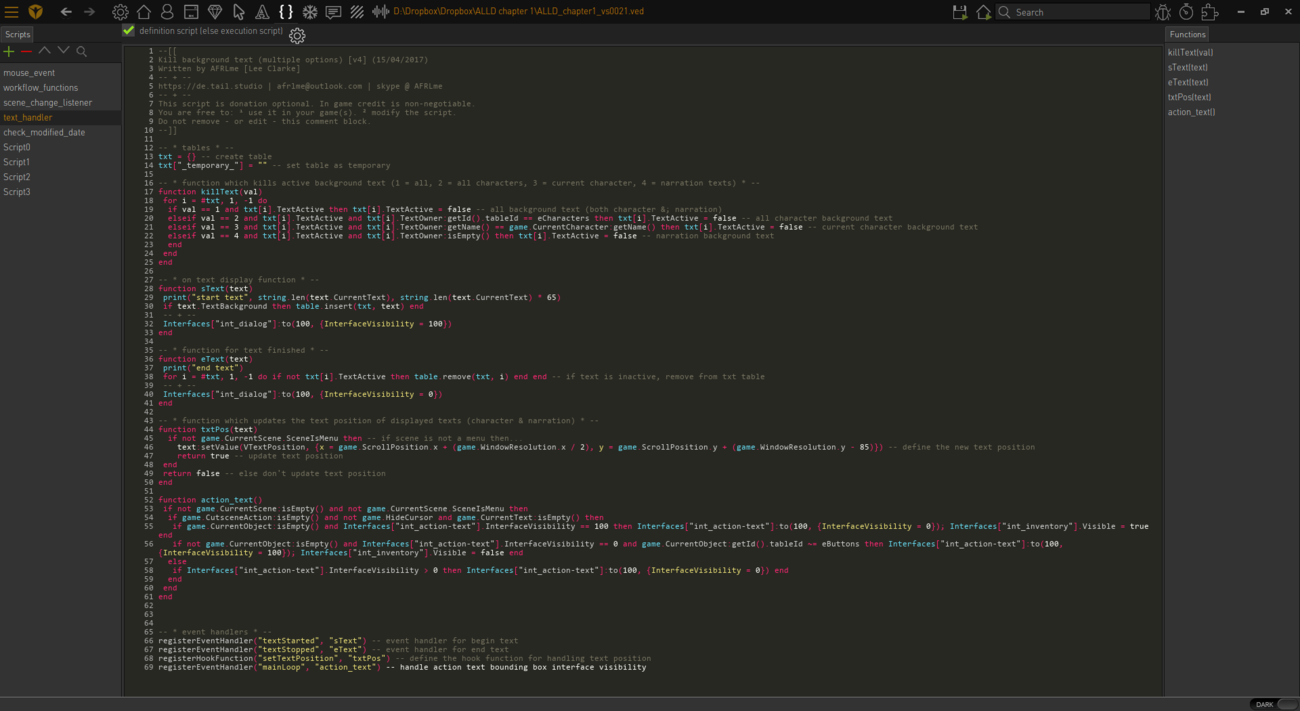Select the Functions tab
The height and width of the screenshot is (711, 1300).
1187,34
